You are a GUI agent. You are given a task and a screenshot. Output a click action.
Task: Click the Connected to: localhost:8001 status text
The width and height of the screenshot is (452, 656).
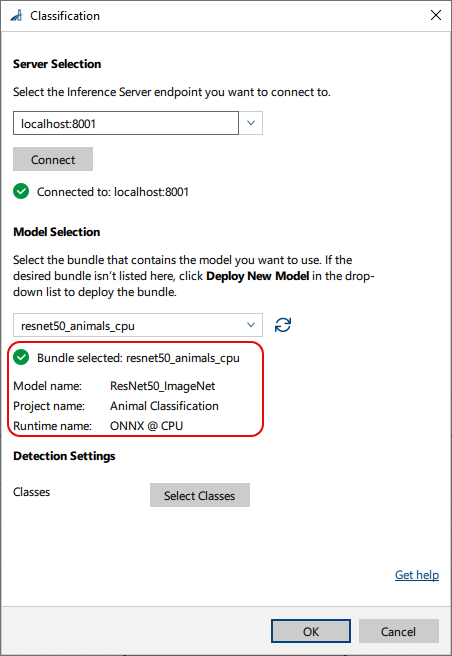click(113, 192)
